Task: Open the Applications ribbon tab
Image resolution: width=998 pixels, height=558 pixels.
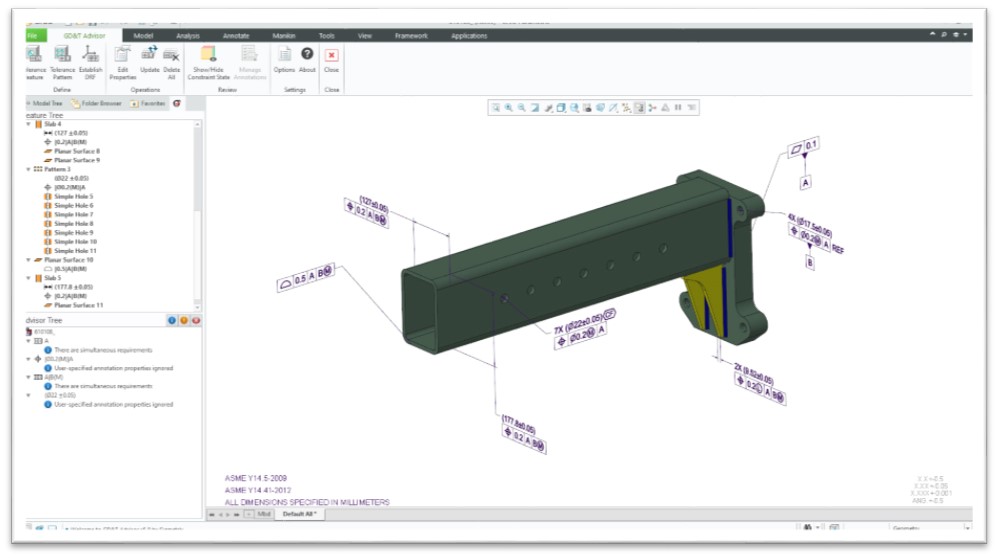Action: click(x=469, y=36)
